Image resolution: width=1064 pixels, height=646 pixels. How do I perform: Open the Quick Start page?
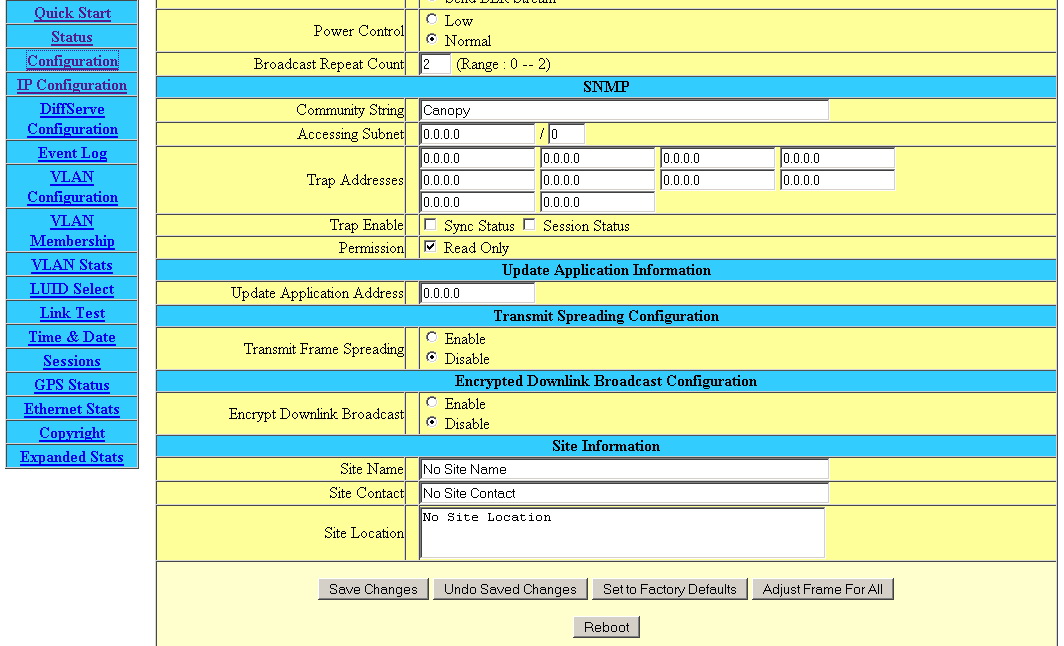(x=72, y=13)
